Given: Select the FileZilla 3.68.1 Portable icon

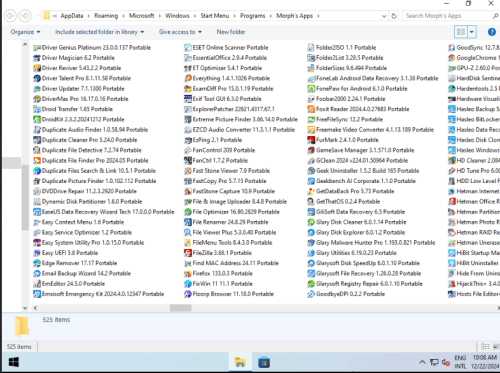Looking at the screenshot, I should point(188,253).
